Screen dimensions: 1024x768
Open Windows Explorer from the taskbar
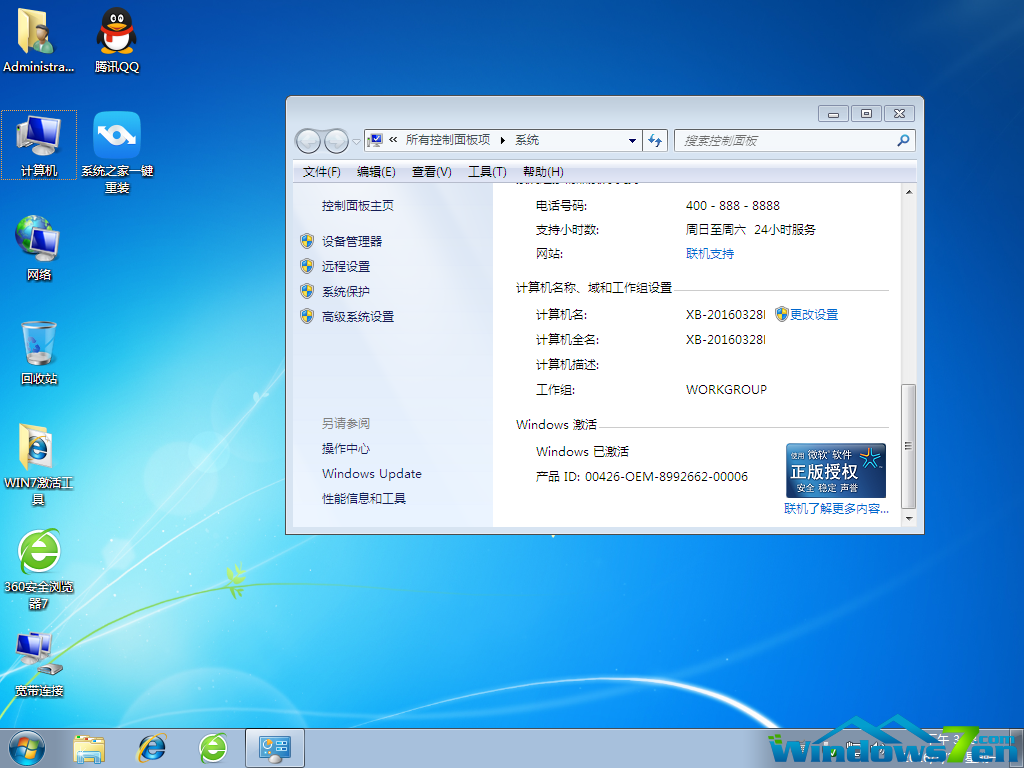90,748
